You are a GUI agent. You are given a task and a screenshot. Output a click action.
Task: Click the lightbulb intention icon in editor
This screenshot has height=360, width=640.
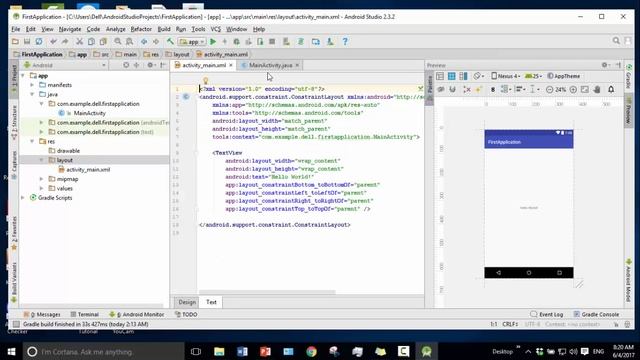[206, 81]
